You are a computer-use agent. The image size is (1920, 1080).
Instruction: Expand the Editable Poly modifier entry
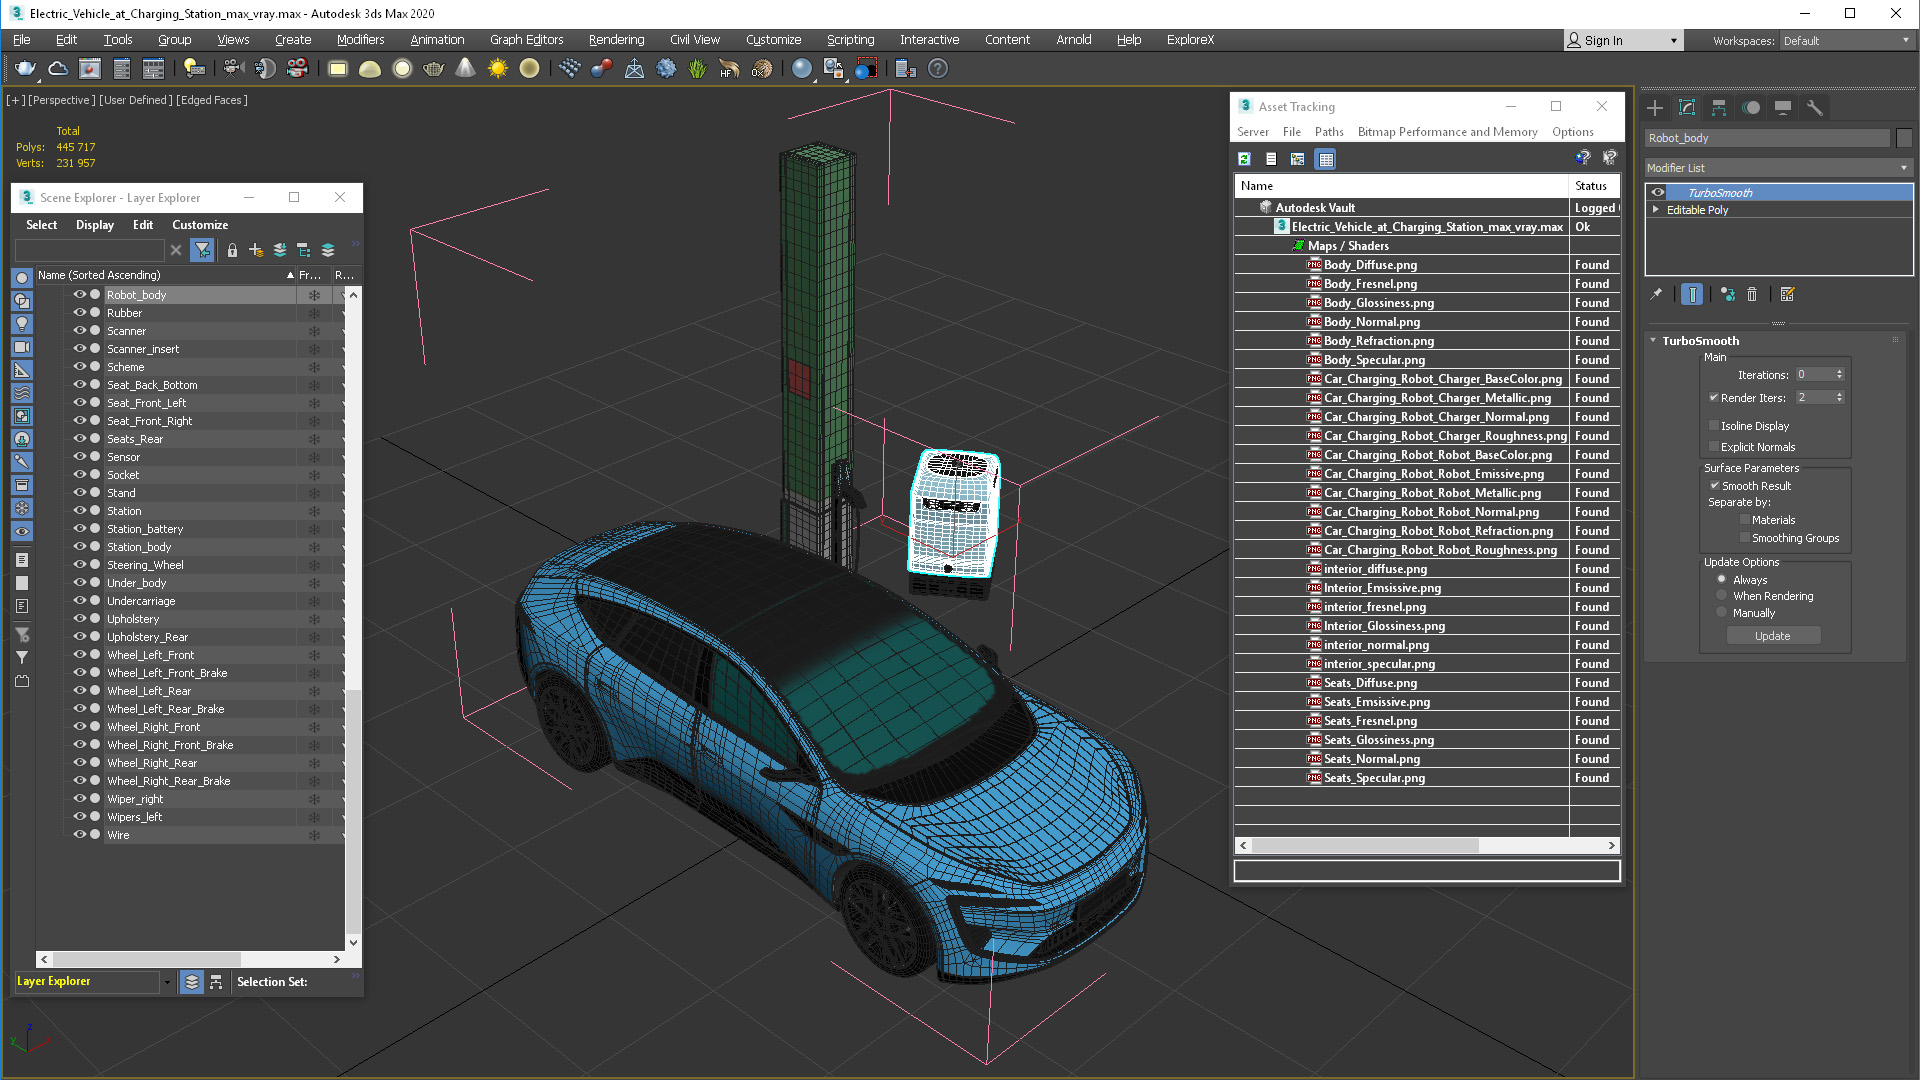tap(1656, 210)
